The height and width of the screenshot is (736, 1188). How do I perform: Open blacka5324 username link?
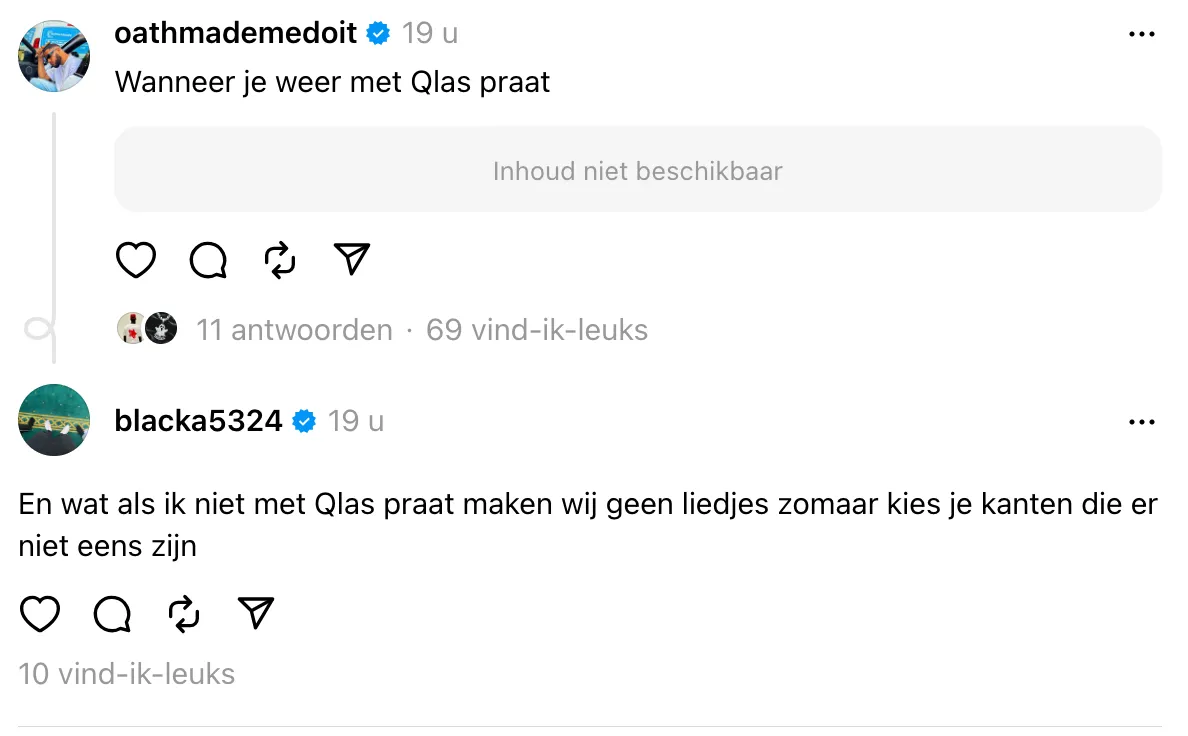198,421
